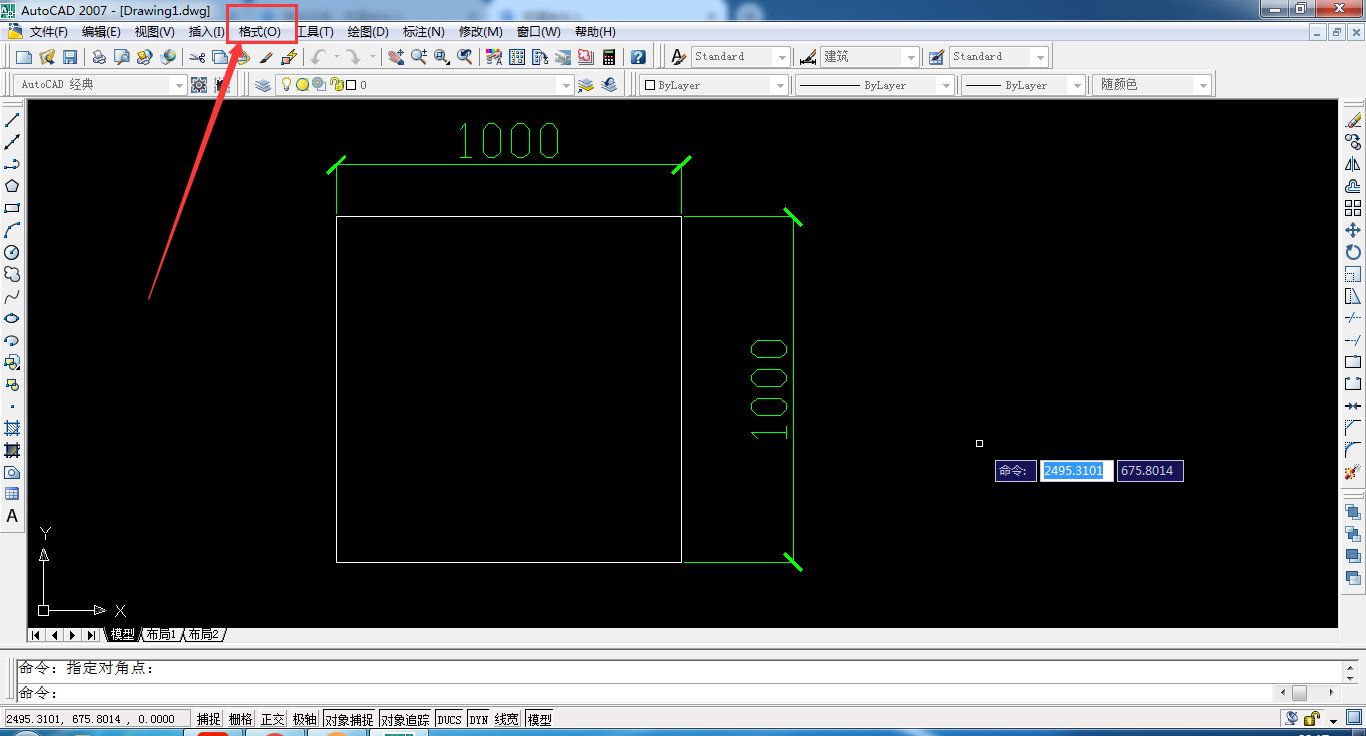Viewport: 1366px width, 736px height.
Task: Select the Hatch tool
Action: click(x=12, y=428)
